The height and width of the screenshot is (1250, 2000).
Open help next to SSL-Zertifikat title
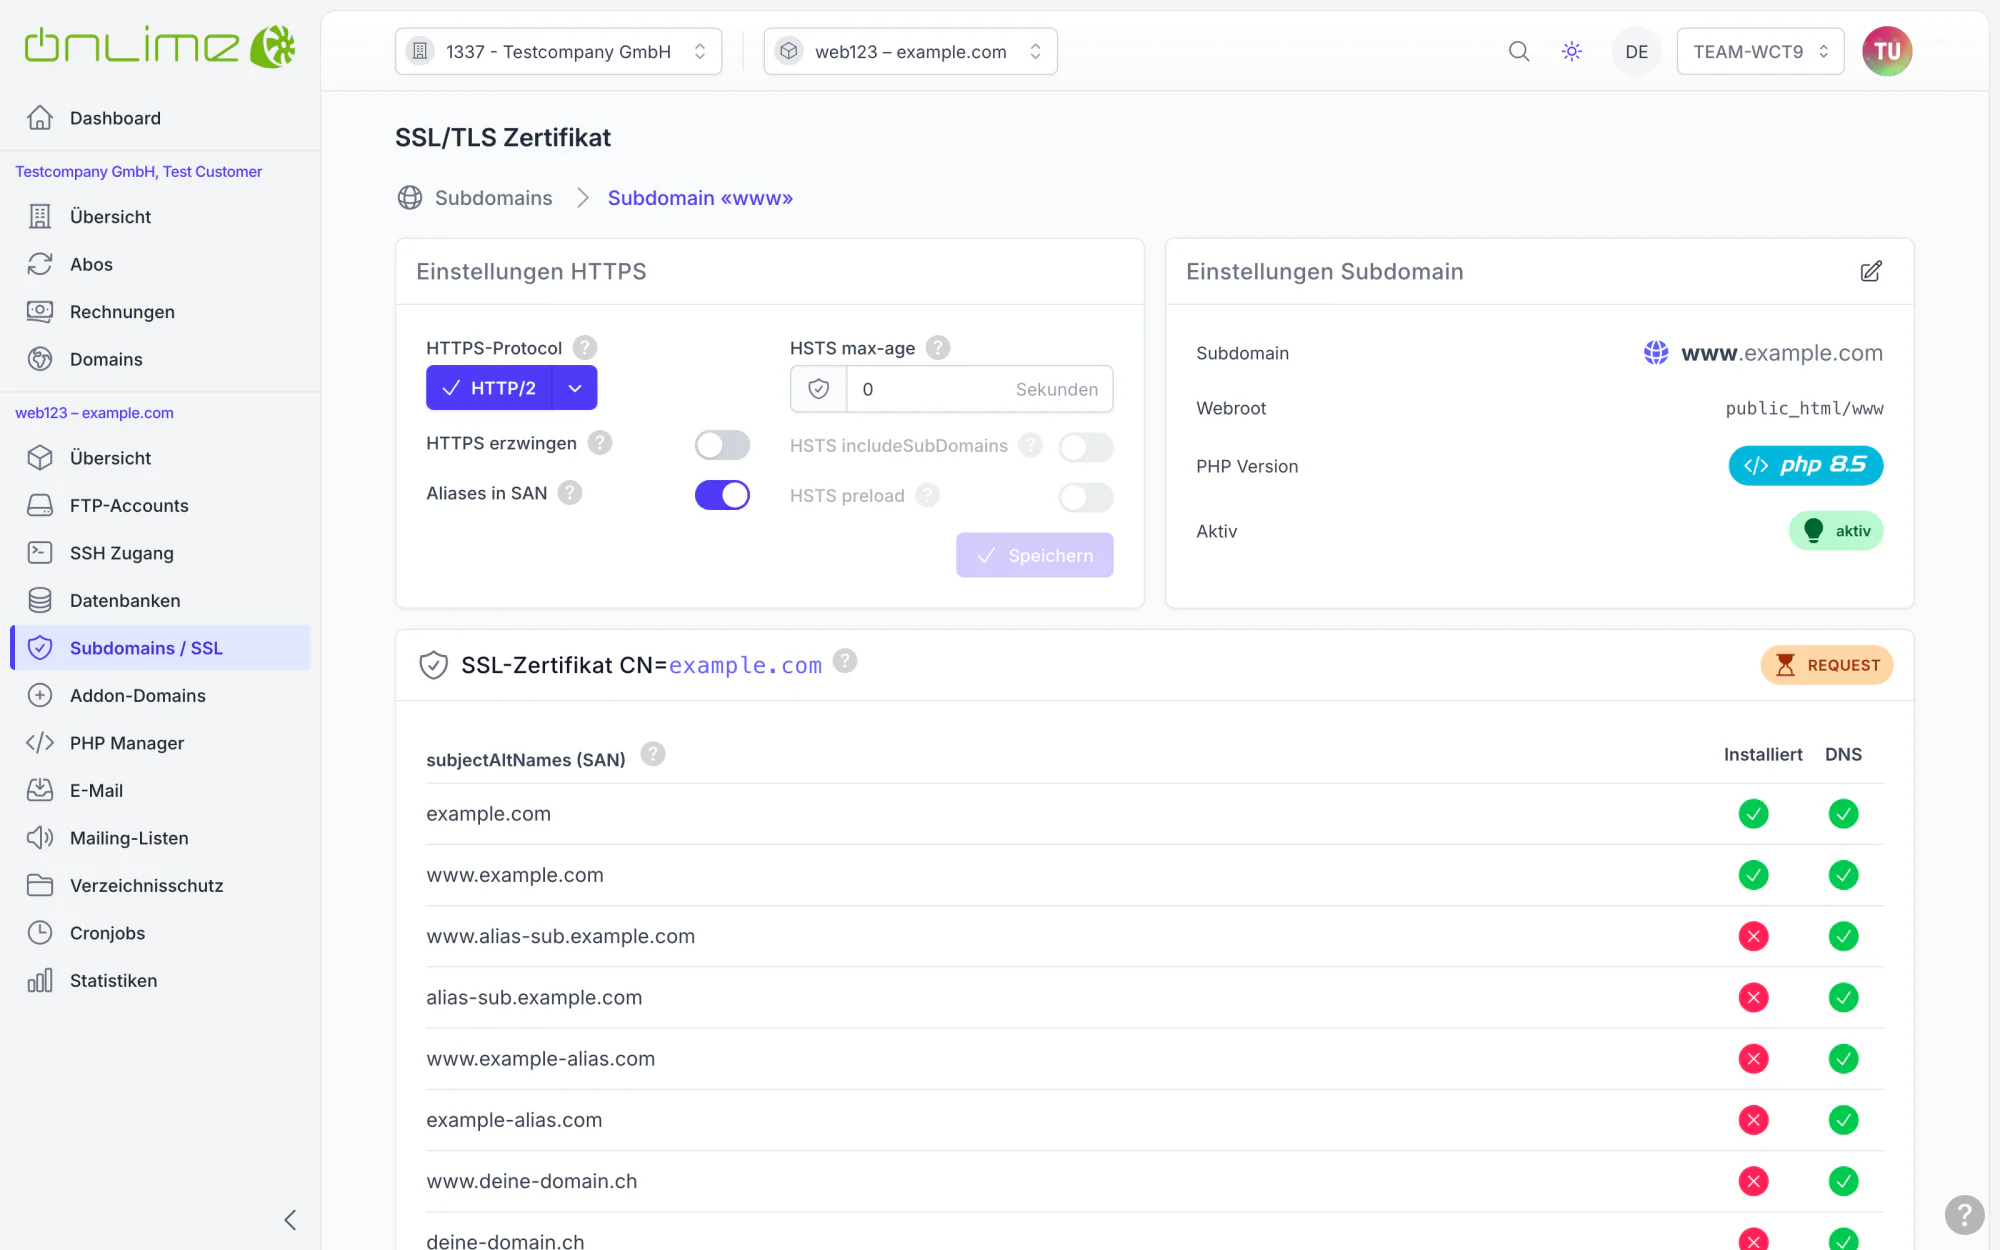click(x=845, y=661)
